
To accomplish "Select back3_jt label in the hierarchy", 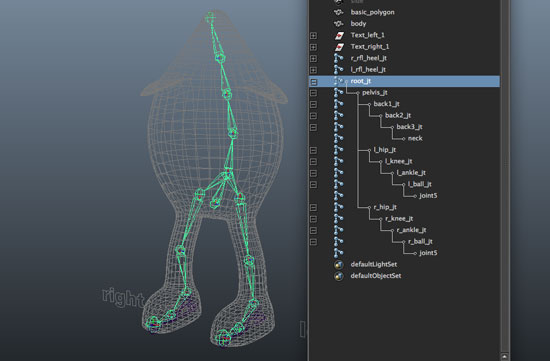I will [409, 127].
